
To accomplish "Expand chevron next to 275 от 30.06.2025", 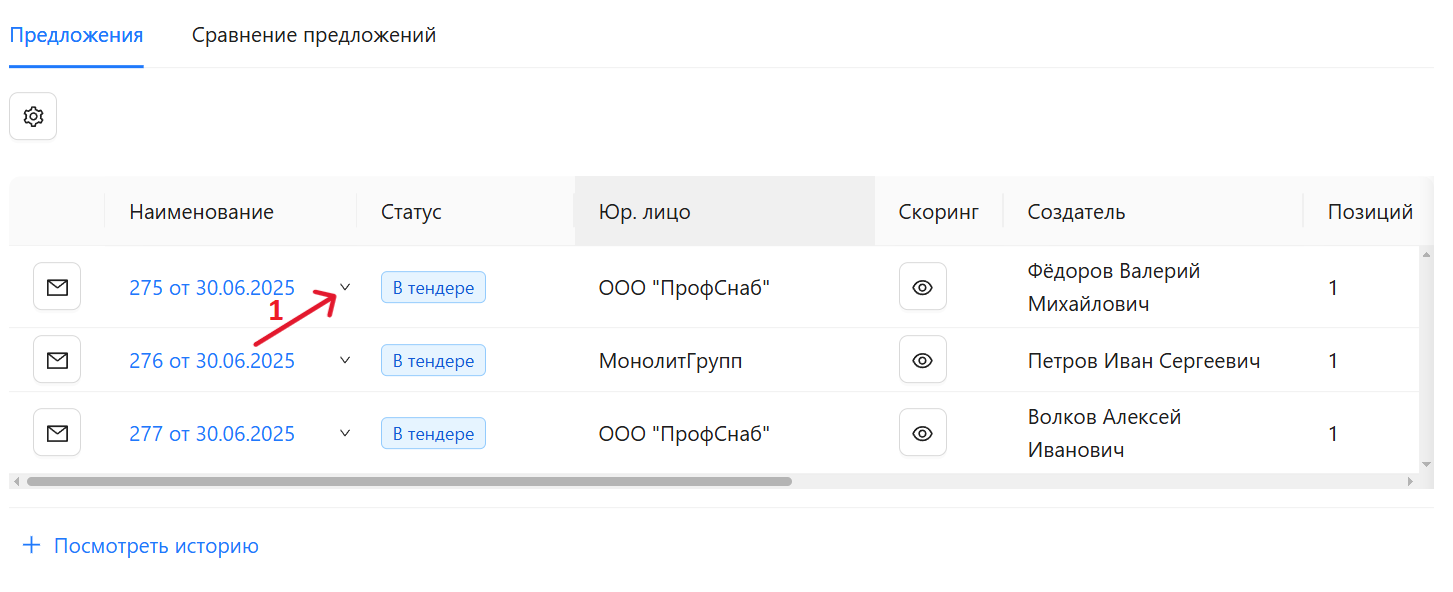I will [x=345, y=287].
